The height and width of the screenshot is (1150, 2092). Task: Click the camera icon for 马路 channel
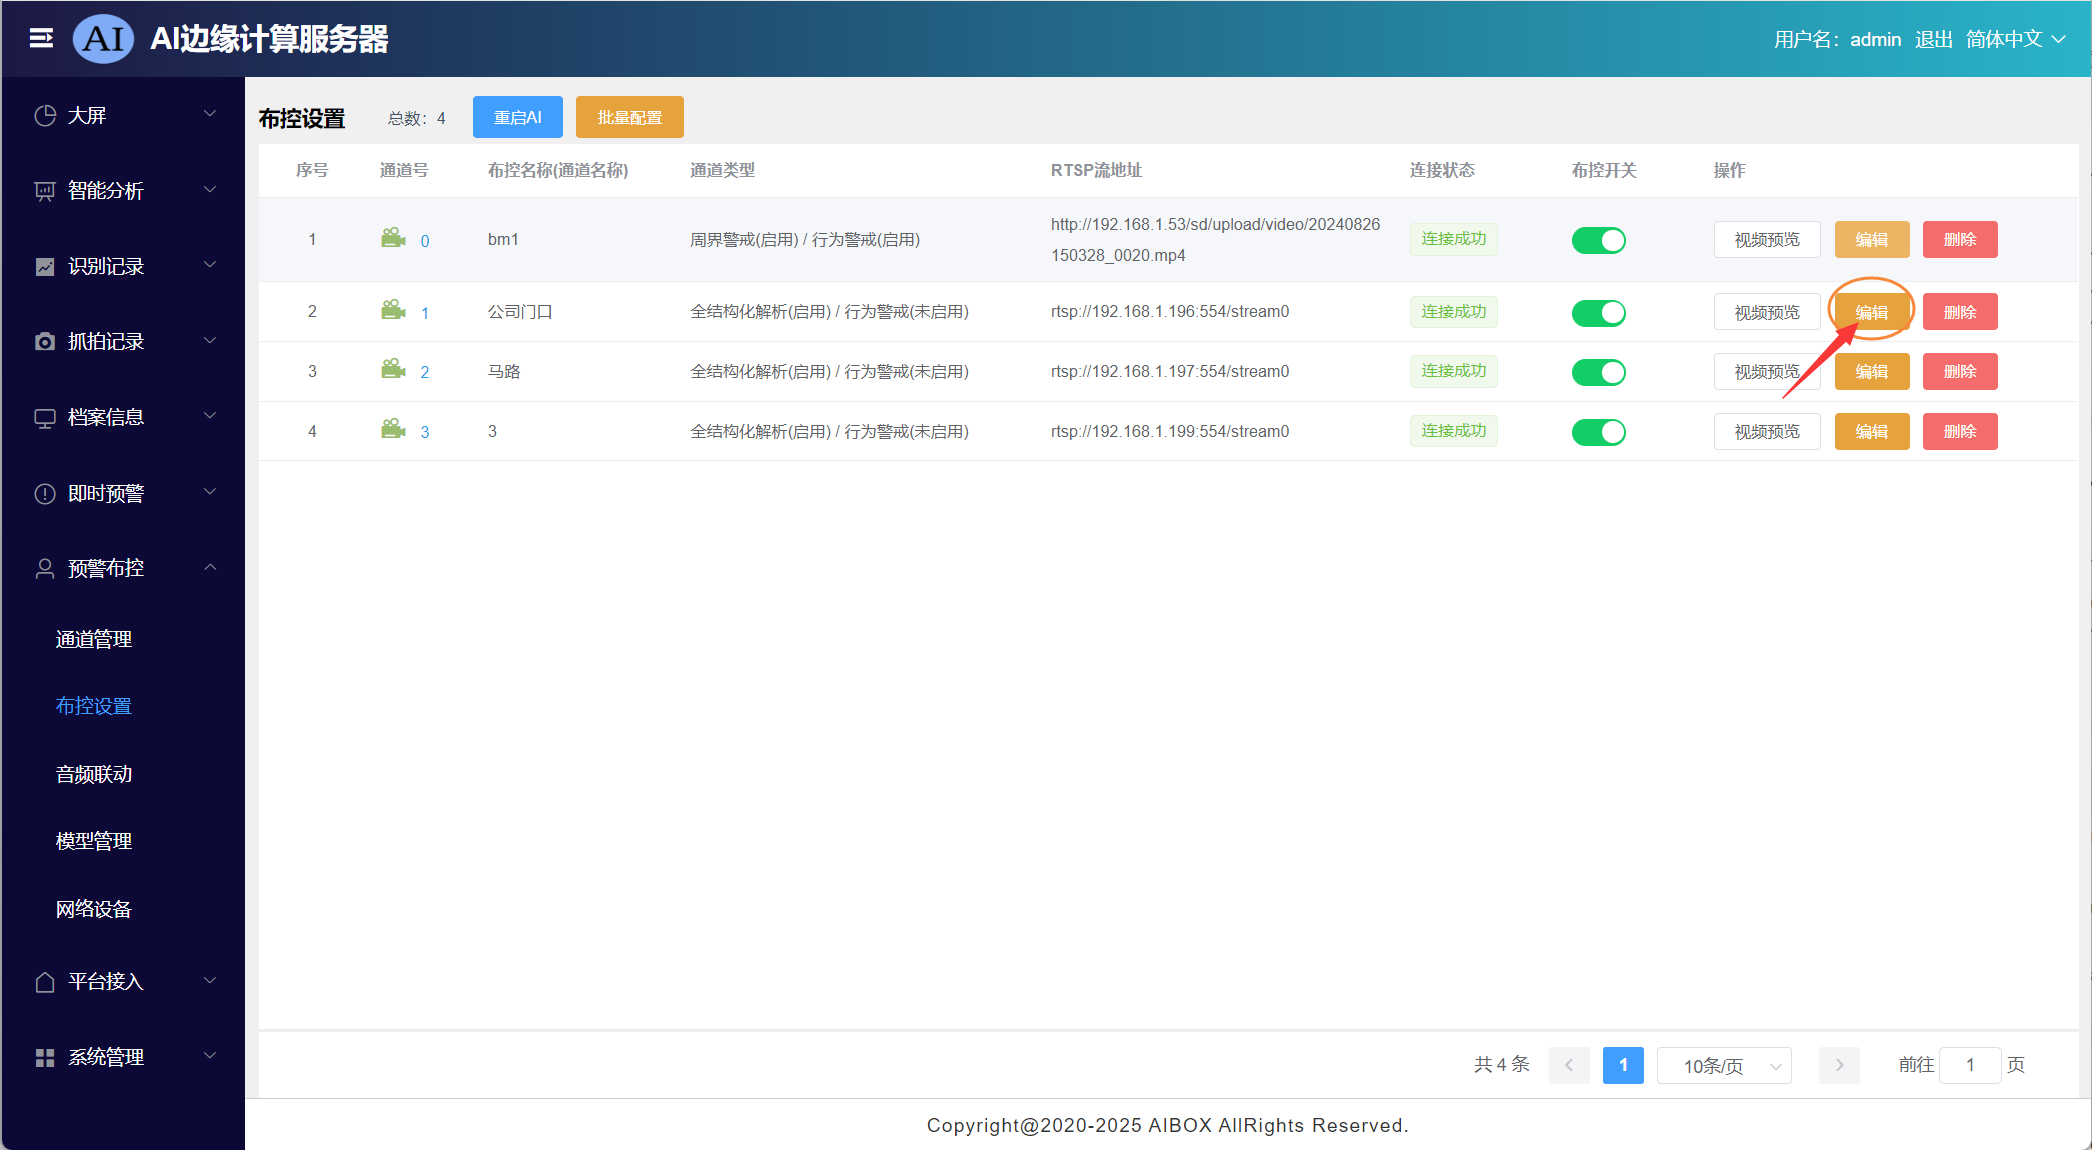click(393, 370)
